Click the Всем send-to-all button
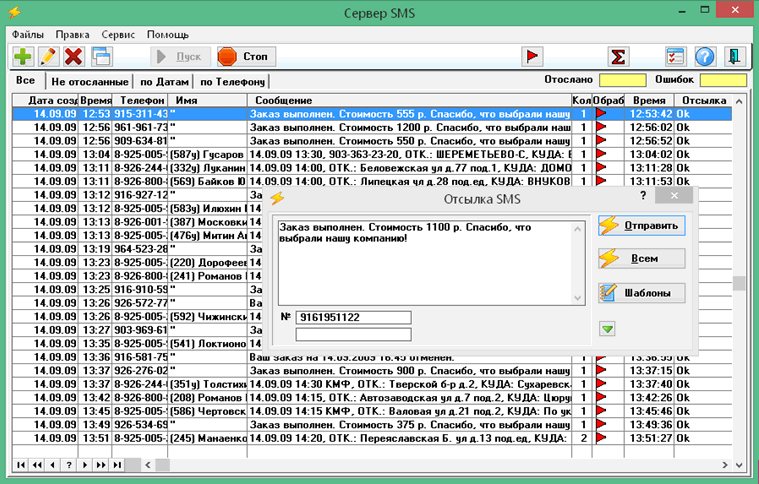Screen dimensions: 759x484 [x=641, y=258]
